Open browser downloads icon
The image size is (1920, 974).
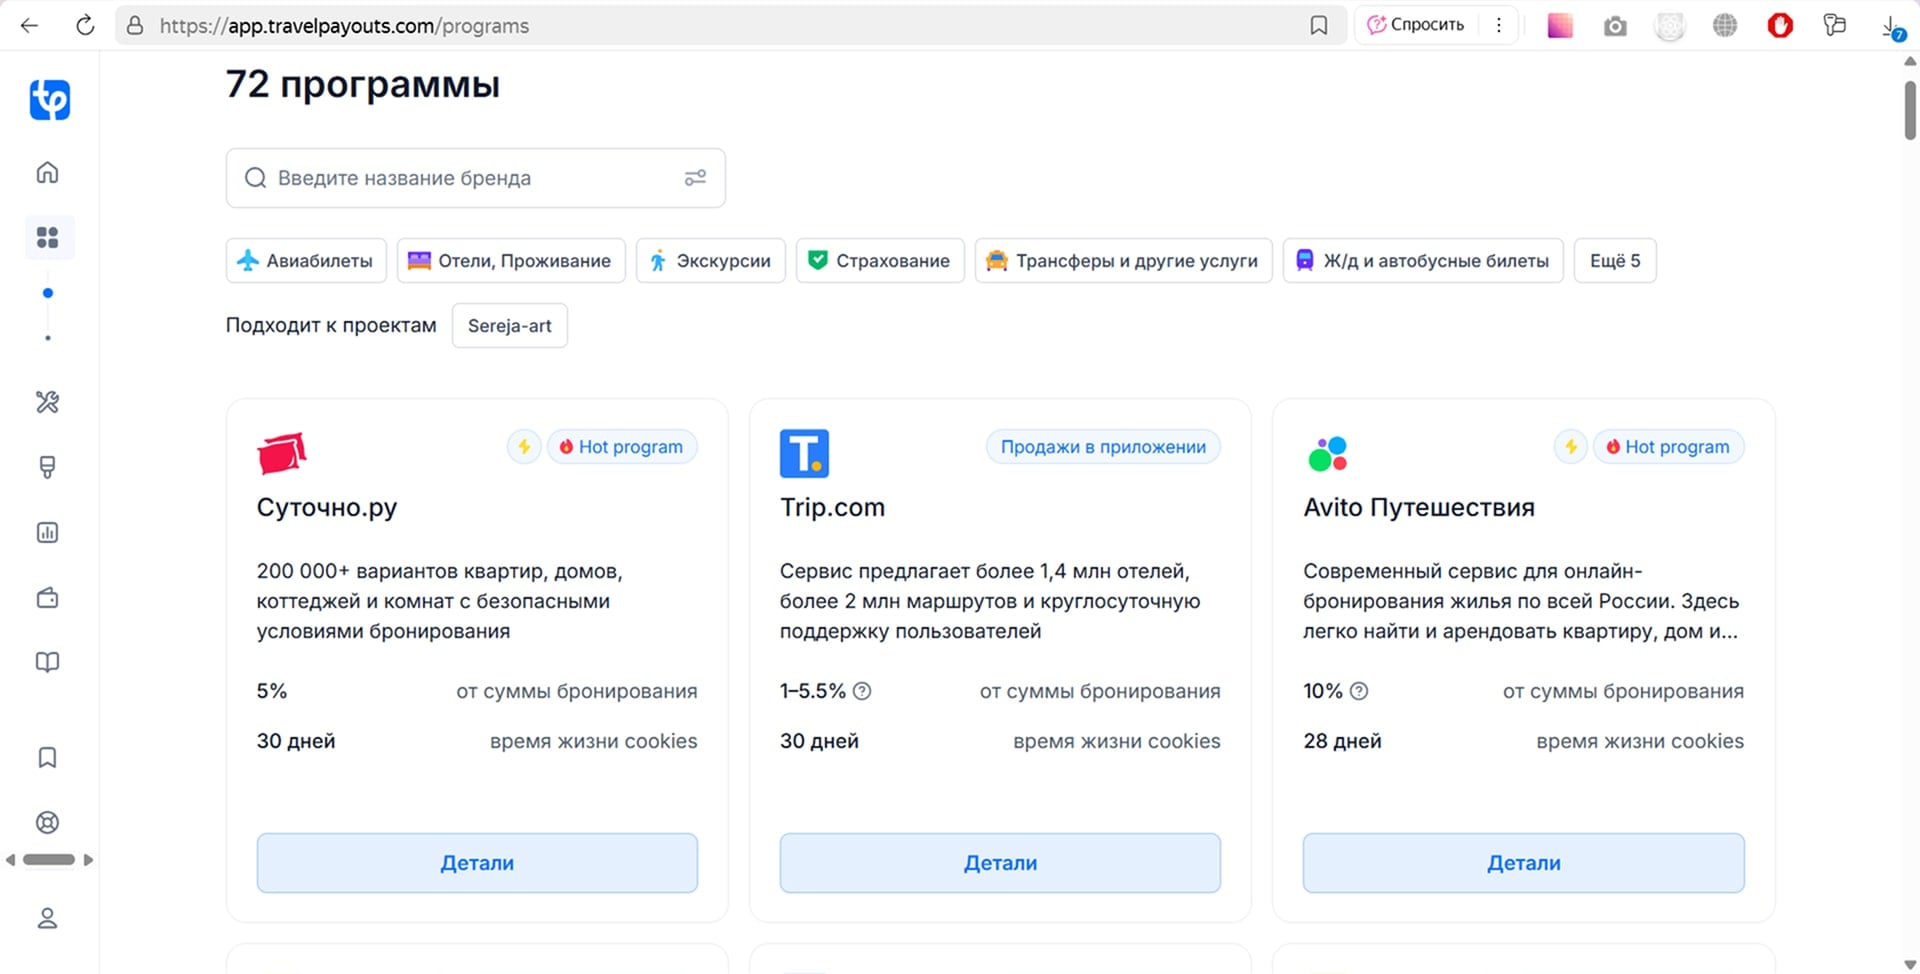[1892, 27]
